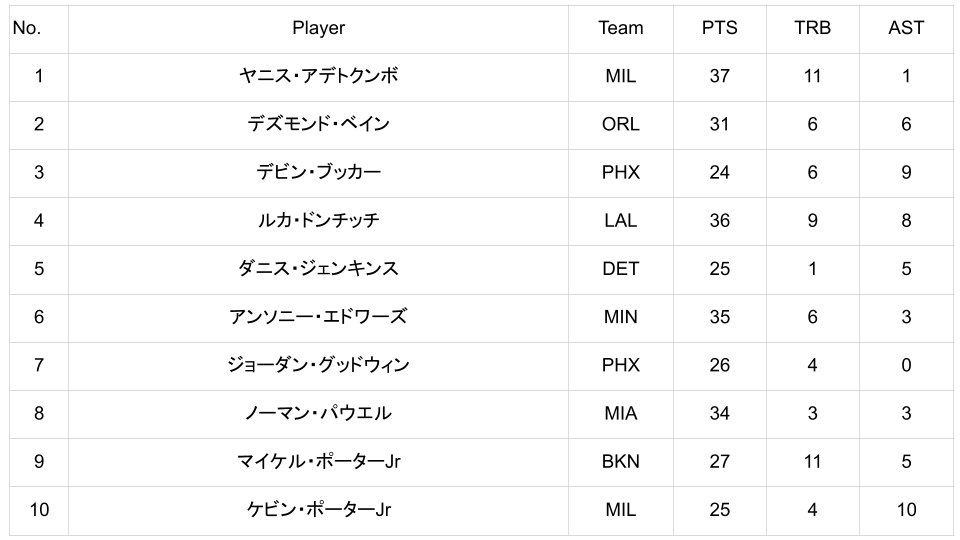Click the PTS column header
The width and height of the screenshot is (960, 540).
pyautogui.click(x=719, y=28)
